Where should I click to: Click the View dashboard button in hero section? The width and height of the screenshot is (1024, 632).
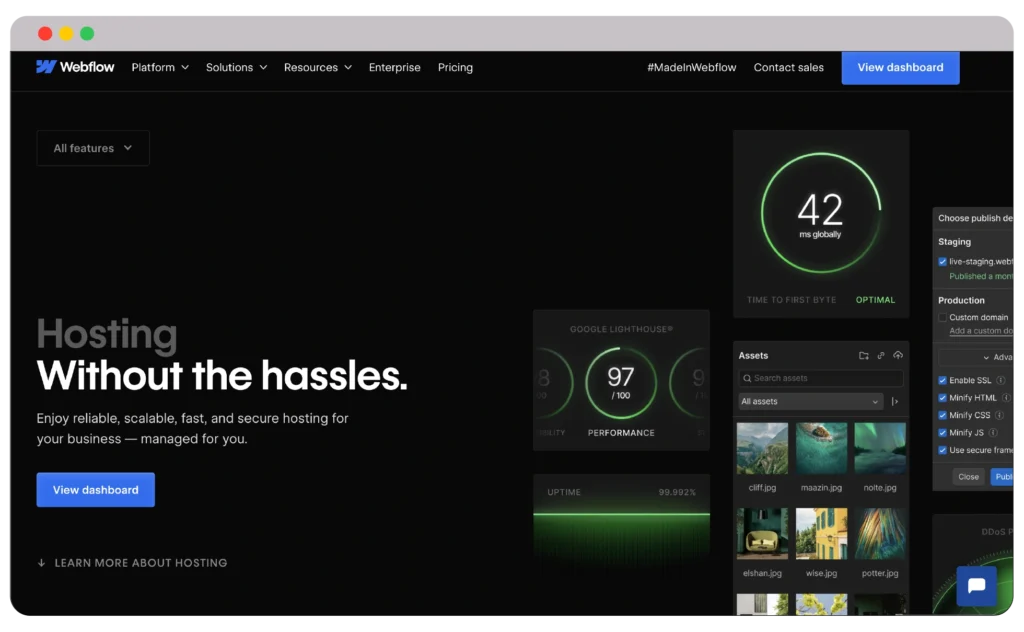click(96, 490)
